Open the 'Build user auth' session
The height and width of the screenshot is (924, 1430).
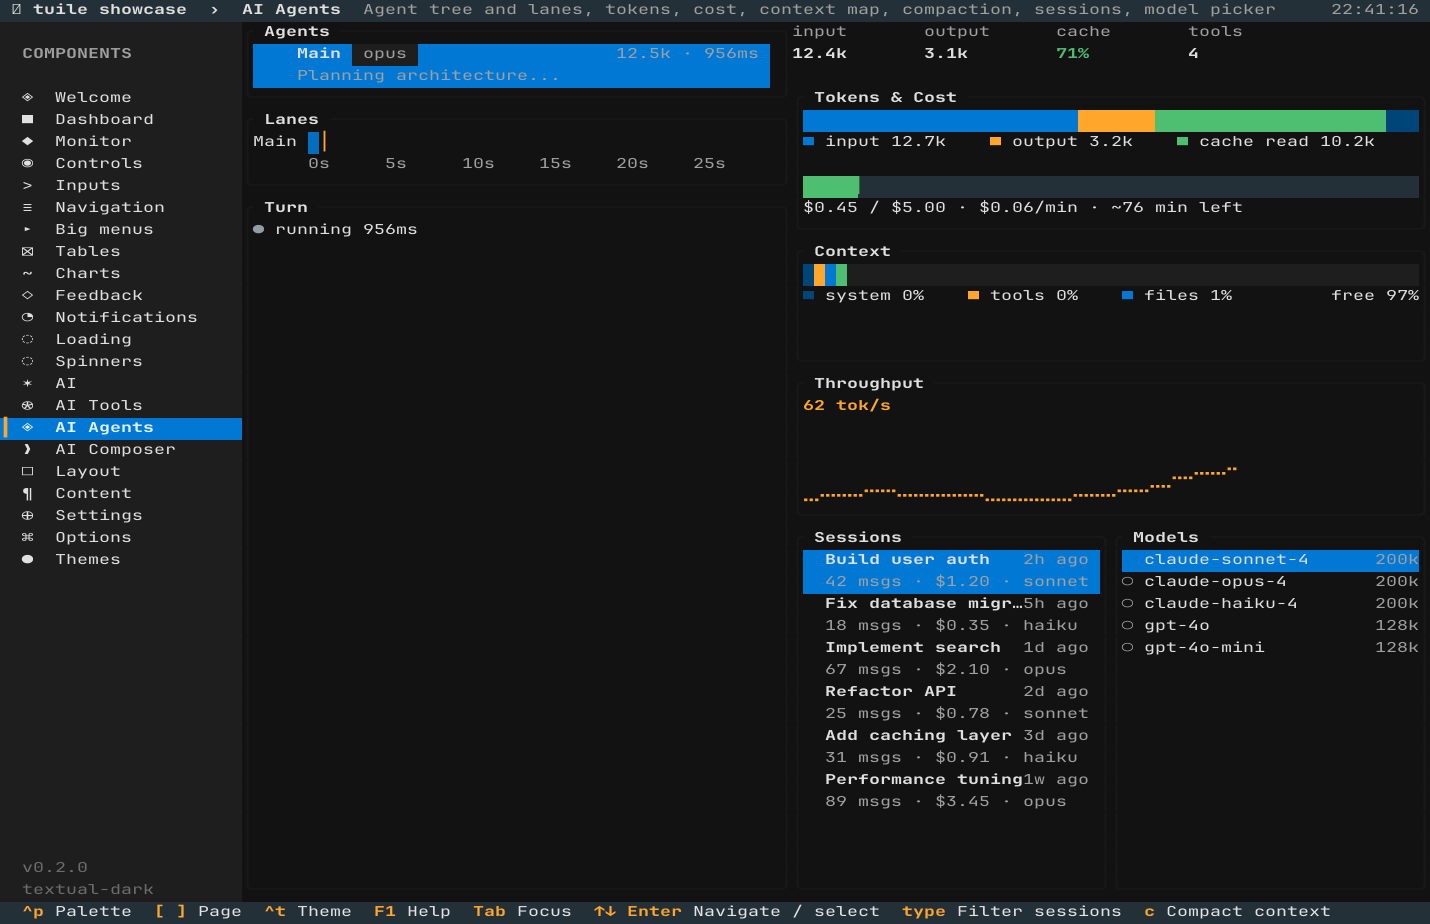click(951, 570)
